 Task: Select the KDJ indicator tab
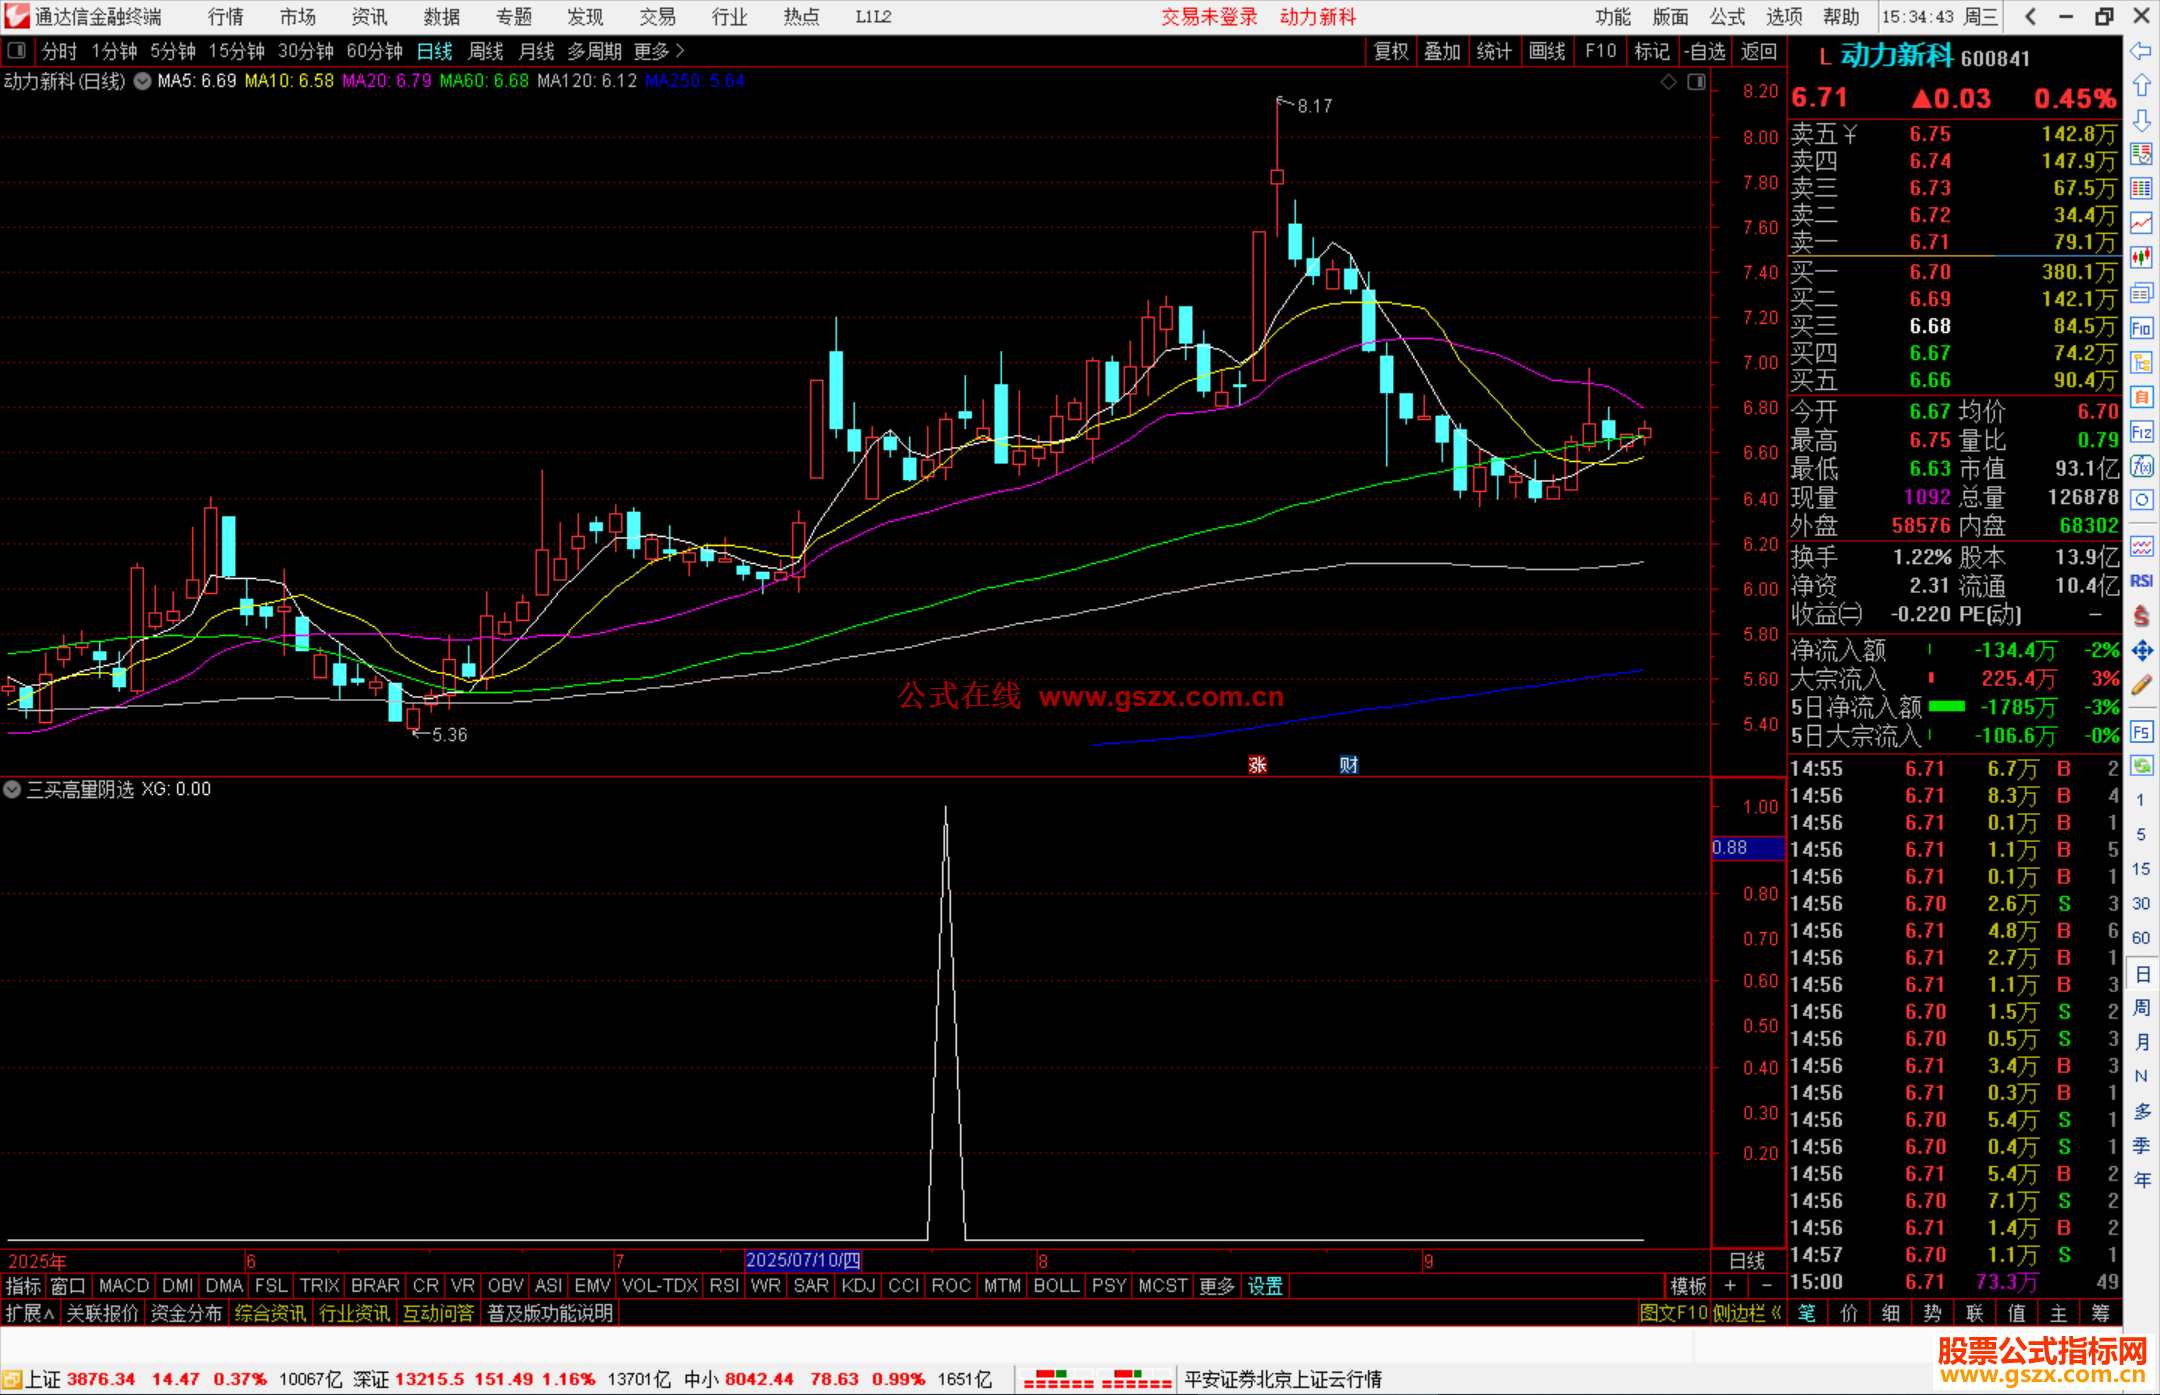pyautogui.click(x=858, y=1286)
